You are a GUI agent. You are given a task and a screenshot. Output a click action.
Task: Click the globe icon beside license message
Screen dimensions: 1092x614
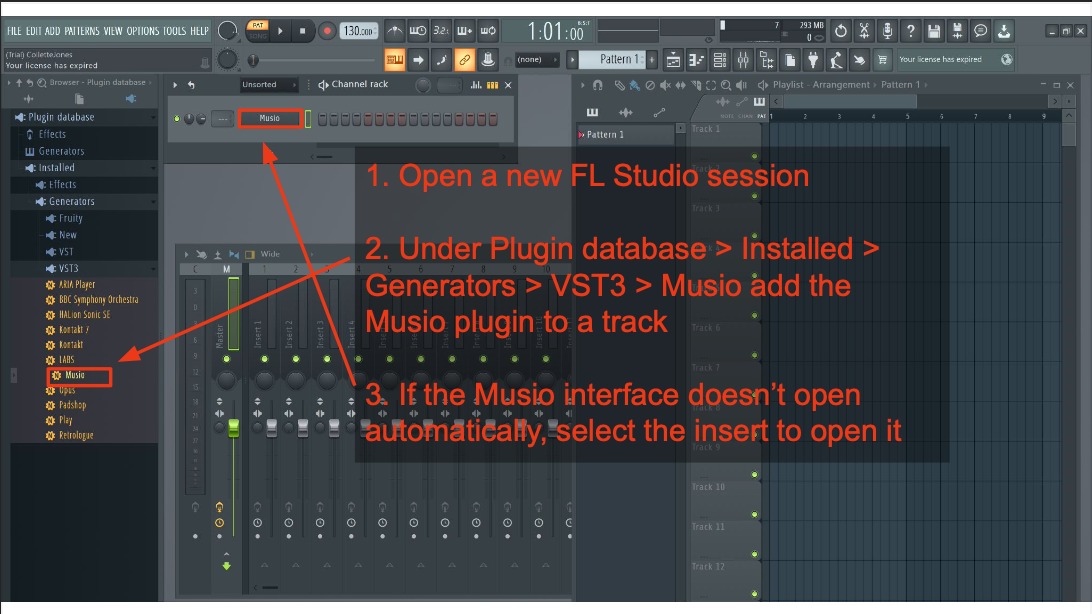(x=1006, y=59)
